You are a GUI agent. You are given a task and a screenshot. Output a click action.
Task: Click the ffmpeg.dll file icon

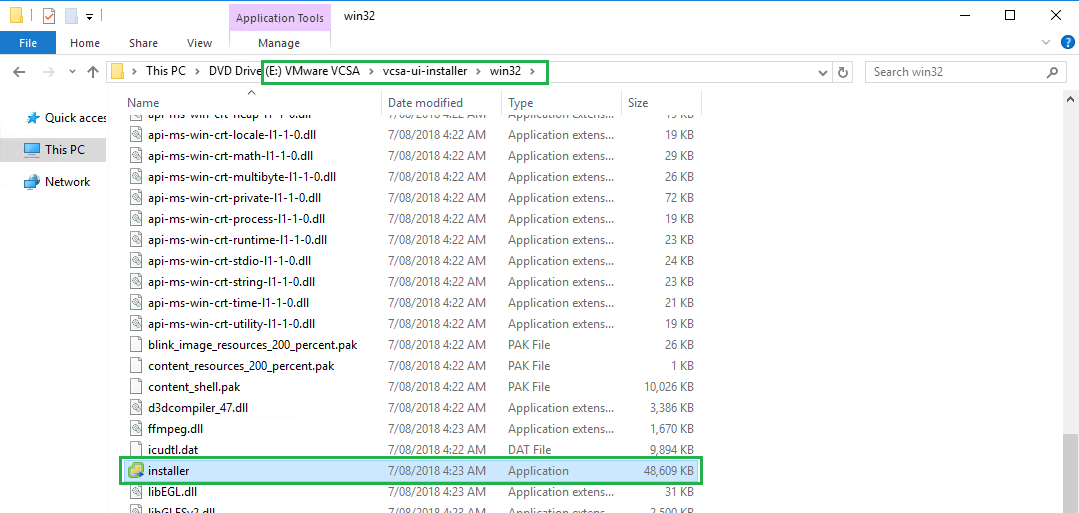click(138, 429)
